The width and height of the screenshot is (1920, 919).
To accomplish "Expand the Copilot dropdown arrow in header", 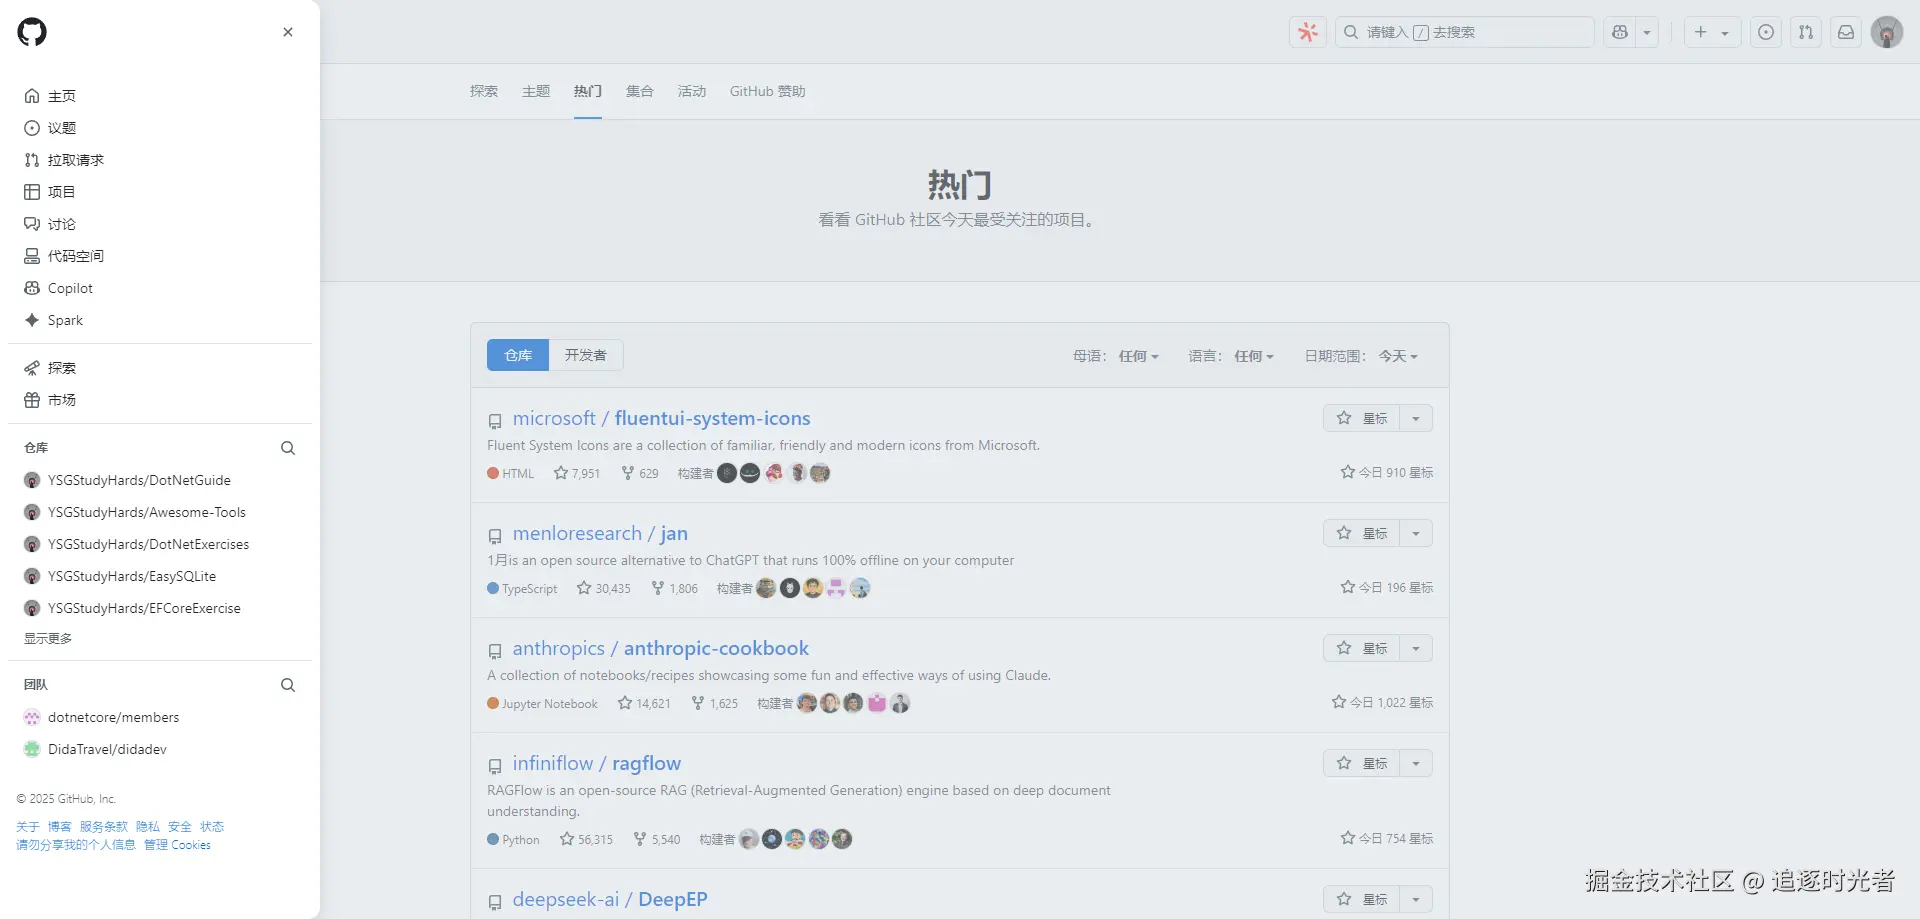I will tap(1647, 32).
